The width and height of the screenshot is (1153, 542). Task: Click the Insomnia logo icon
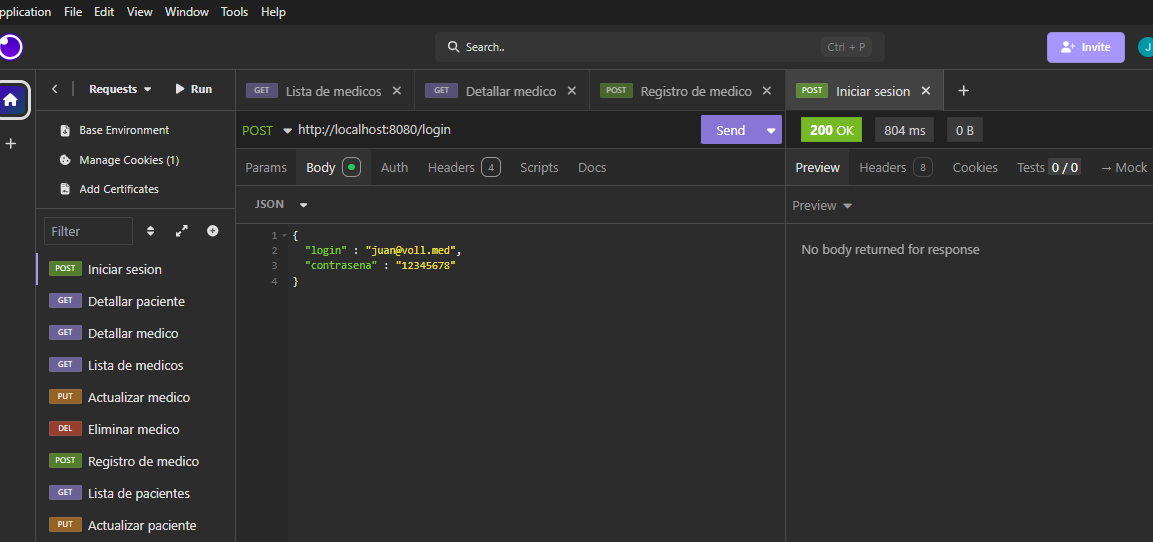click(x=10, y=47)
